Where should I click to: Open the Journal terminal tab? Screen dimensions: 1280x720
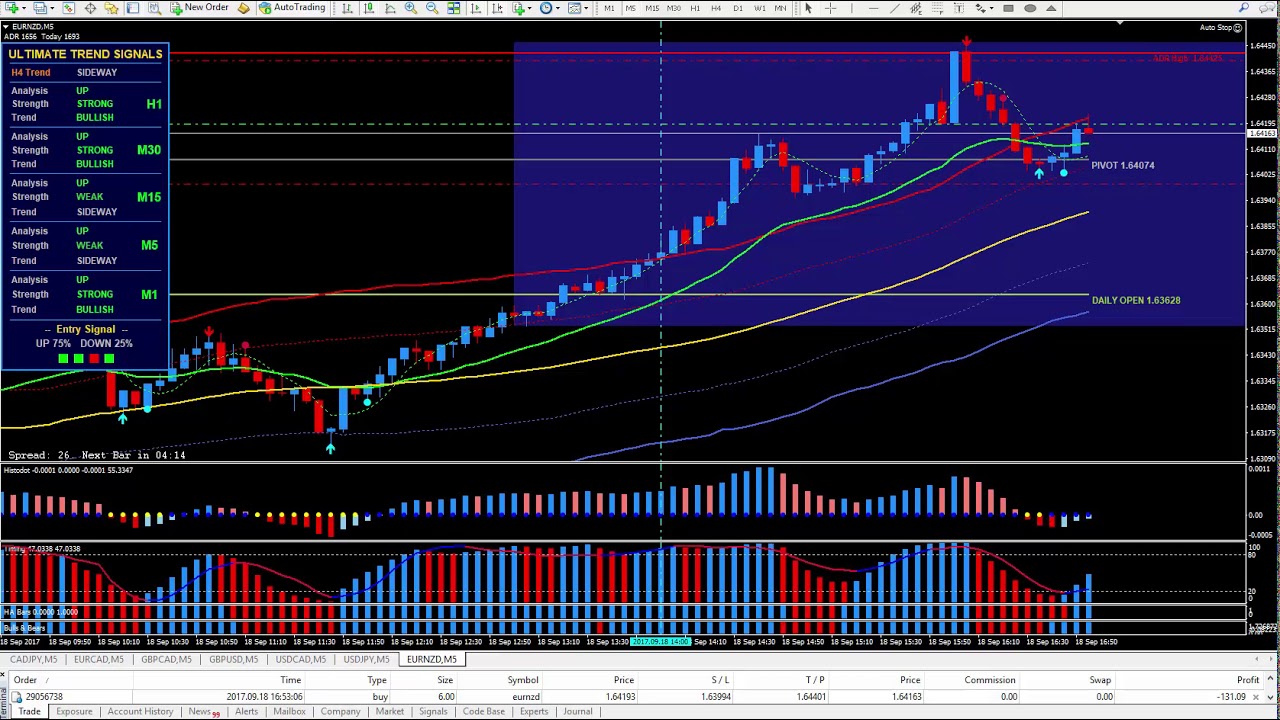(x=577, y=712)
